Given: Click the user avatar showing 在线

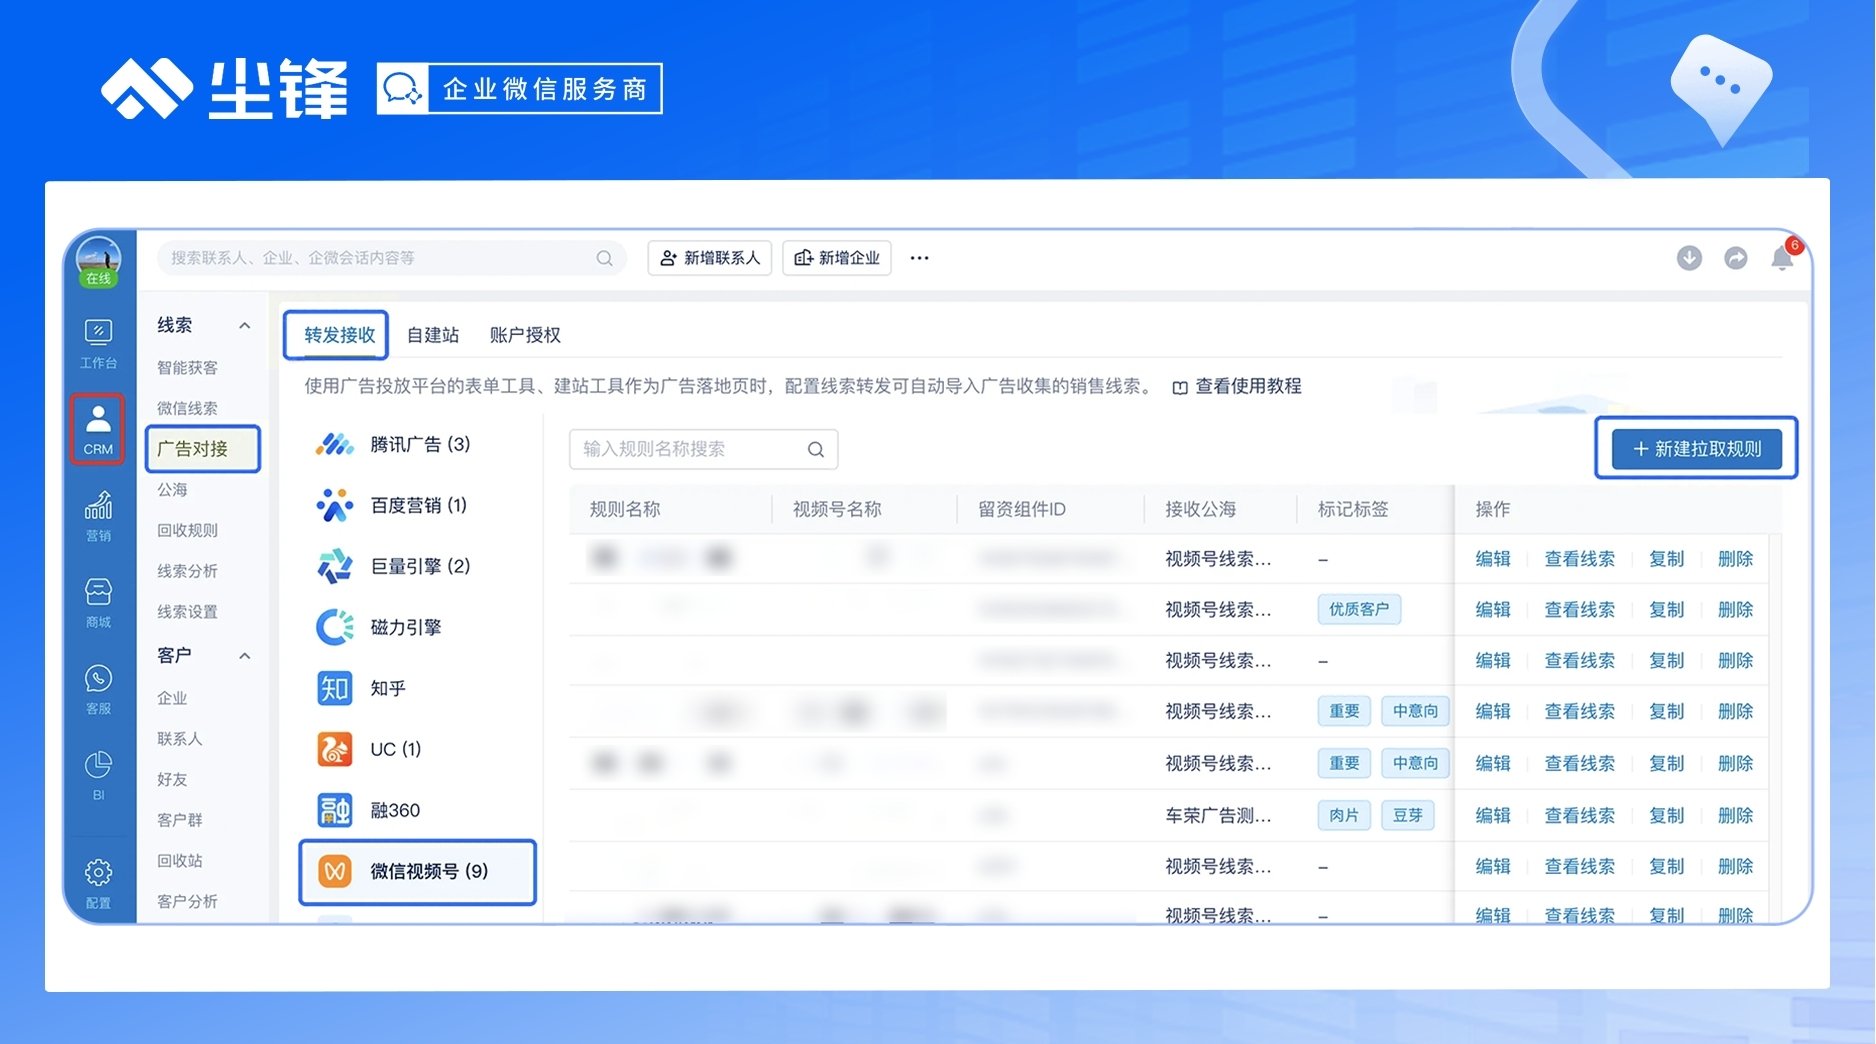Looking at the screenshot, I should [98, 262].
